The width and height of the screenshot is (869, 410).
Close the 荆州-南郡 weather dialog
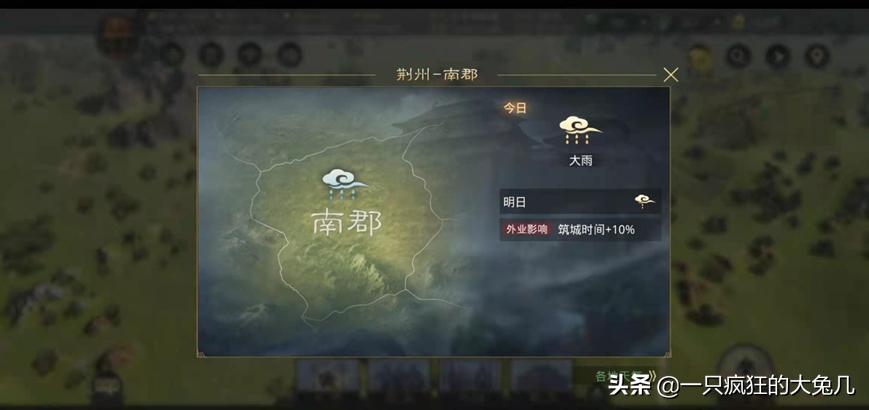tap(671, 75)
